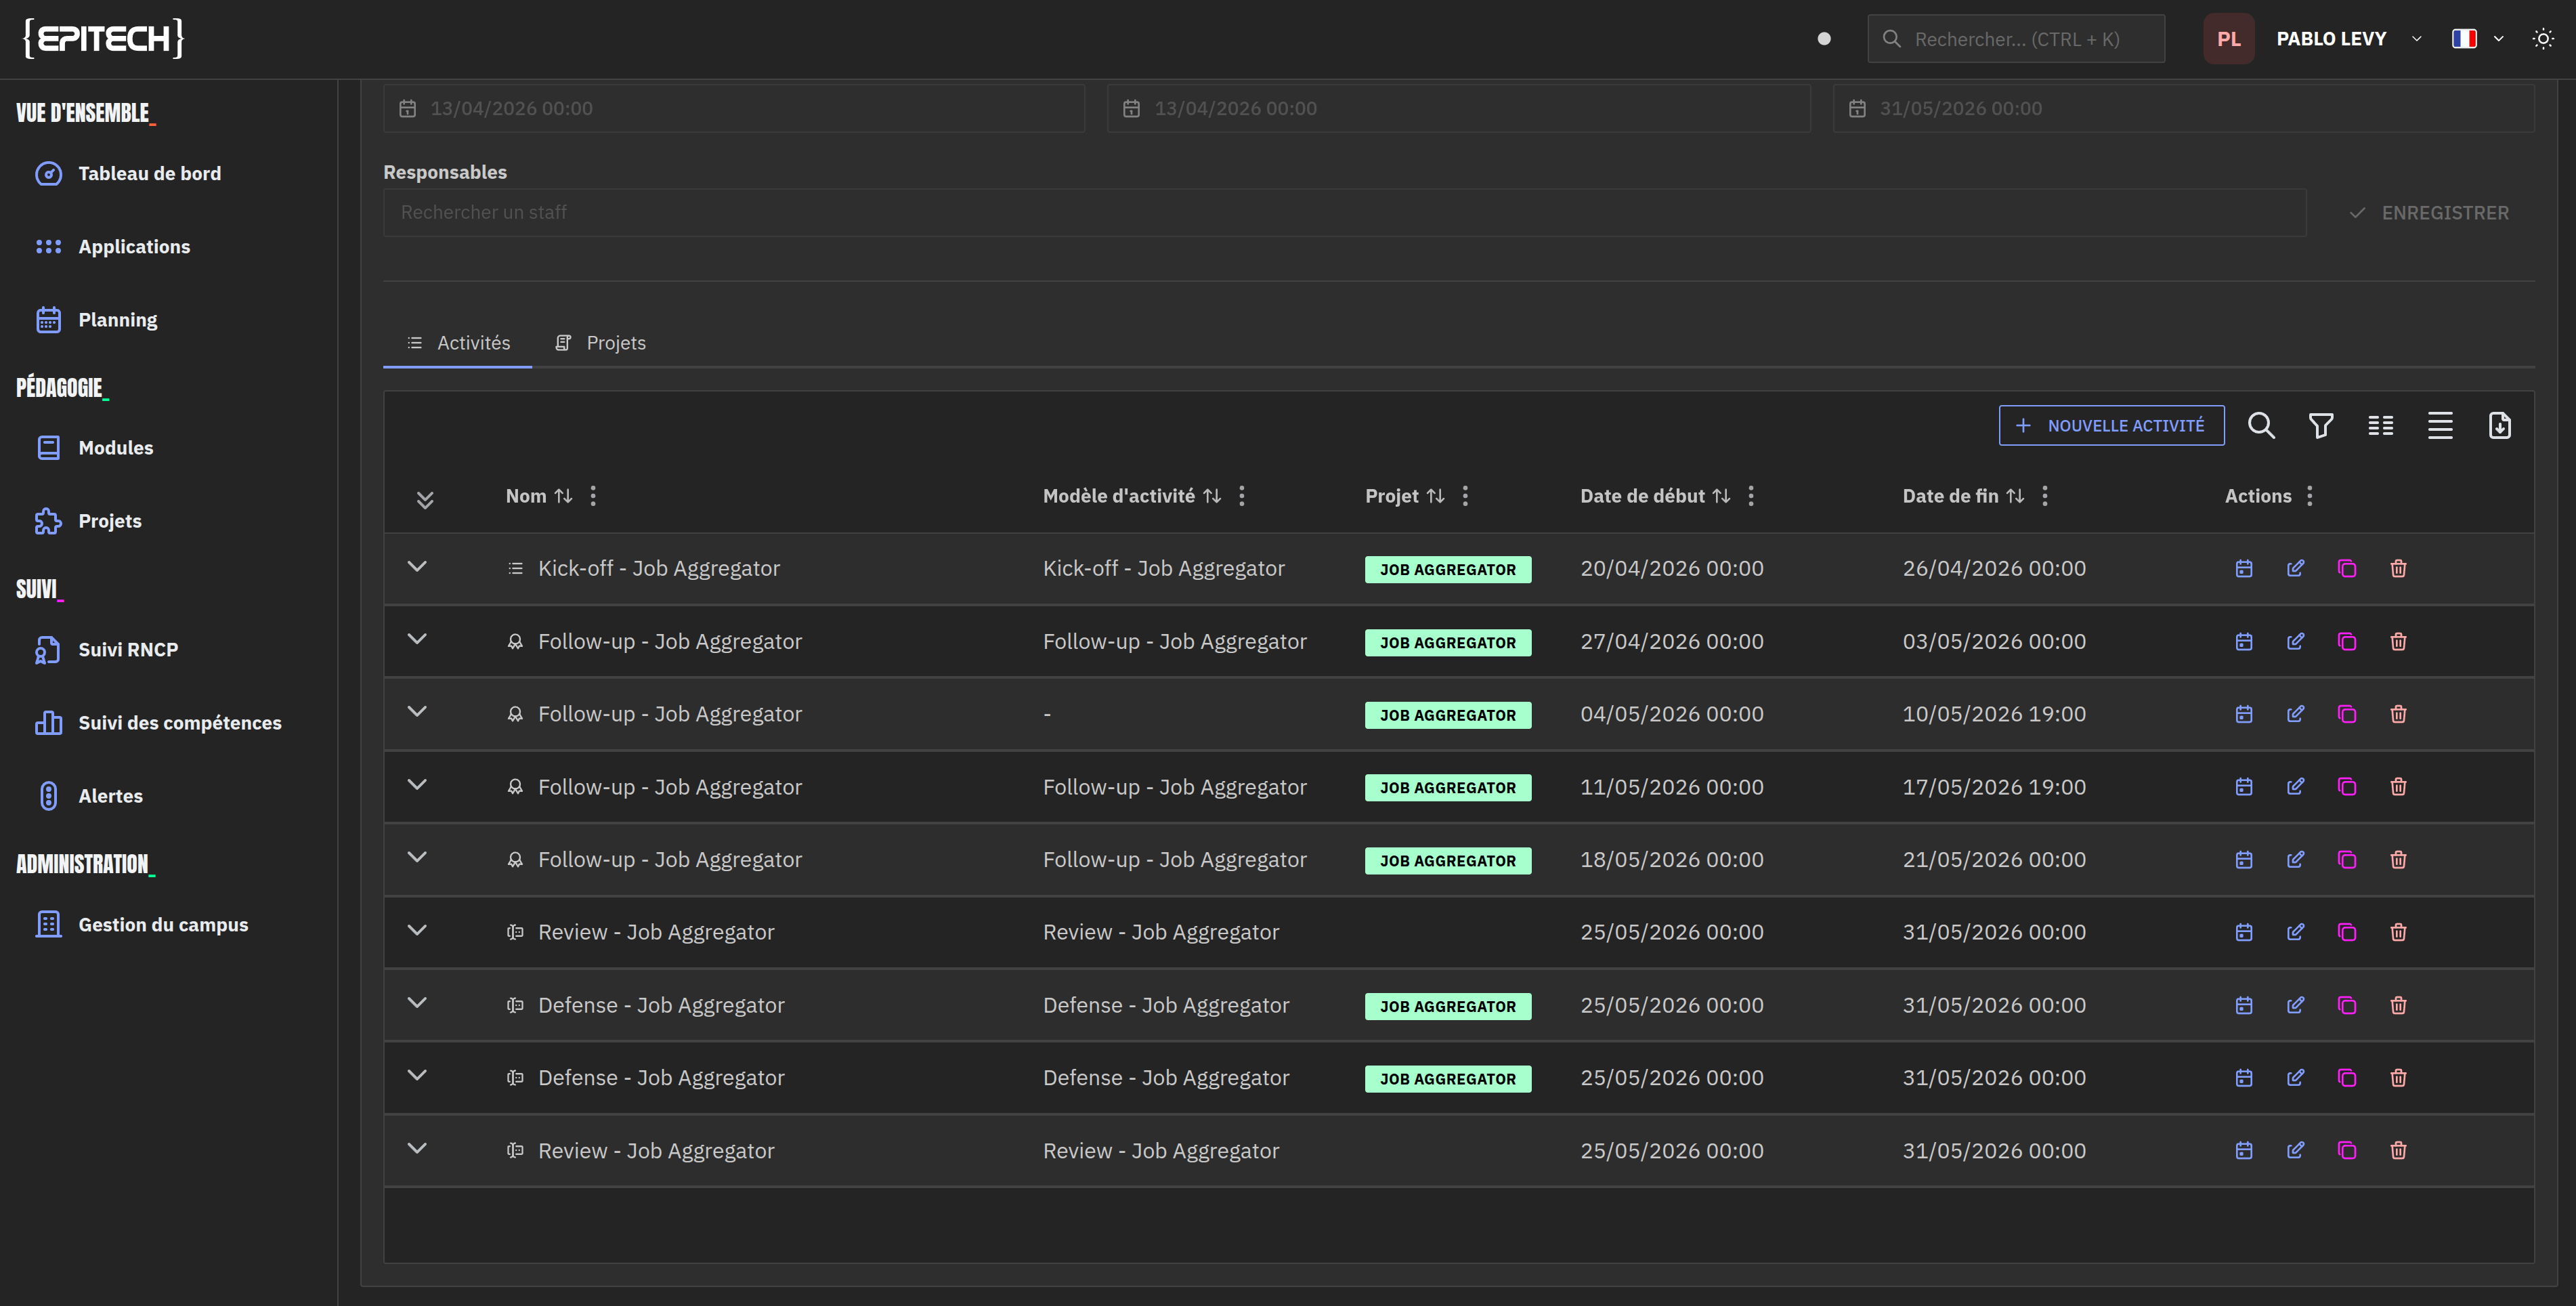Switch to the Activités tab

tap(458, 343)
